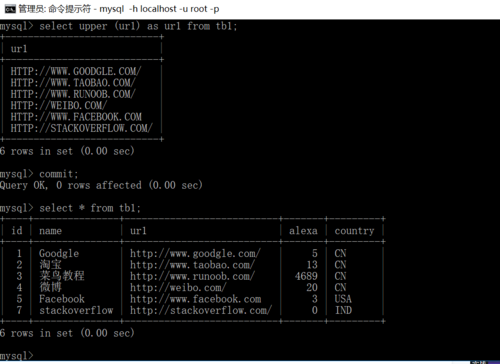This screenshot has width=500, height=364.
Task: Click the url cell http://stackoverflow.com/
Action: click(201, 310)
